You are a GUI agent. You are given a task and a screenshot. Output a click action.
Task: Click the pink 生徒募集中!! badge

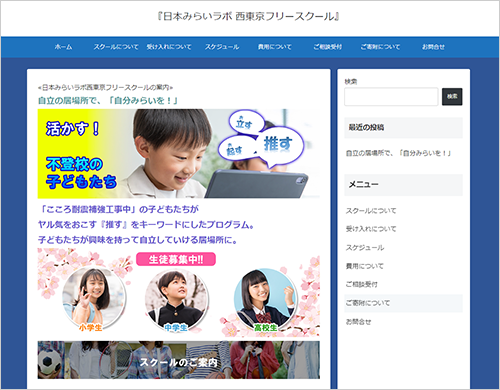click(176, 259)
